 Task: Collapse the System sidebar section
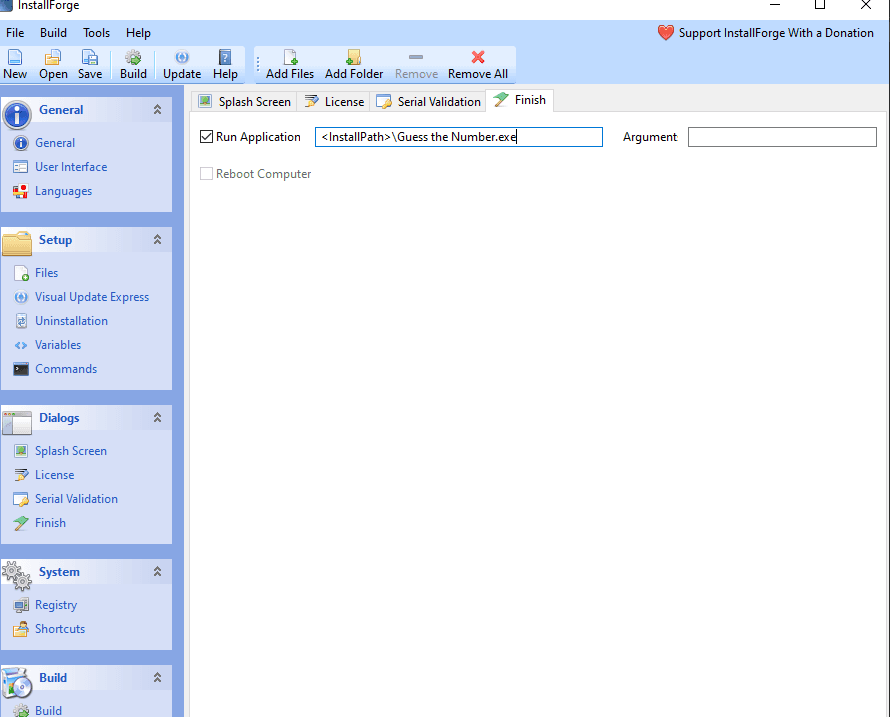coord(157,572)
